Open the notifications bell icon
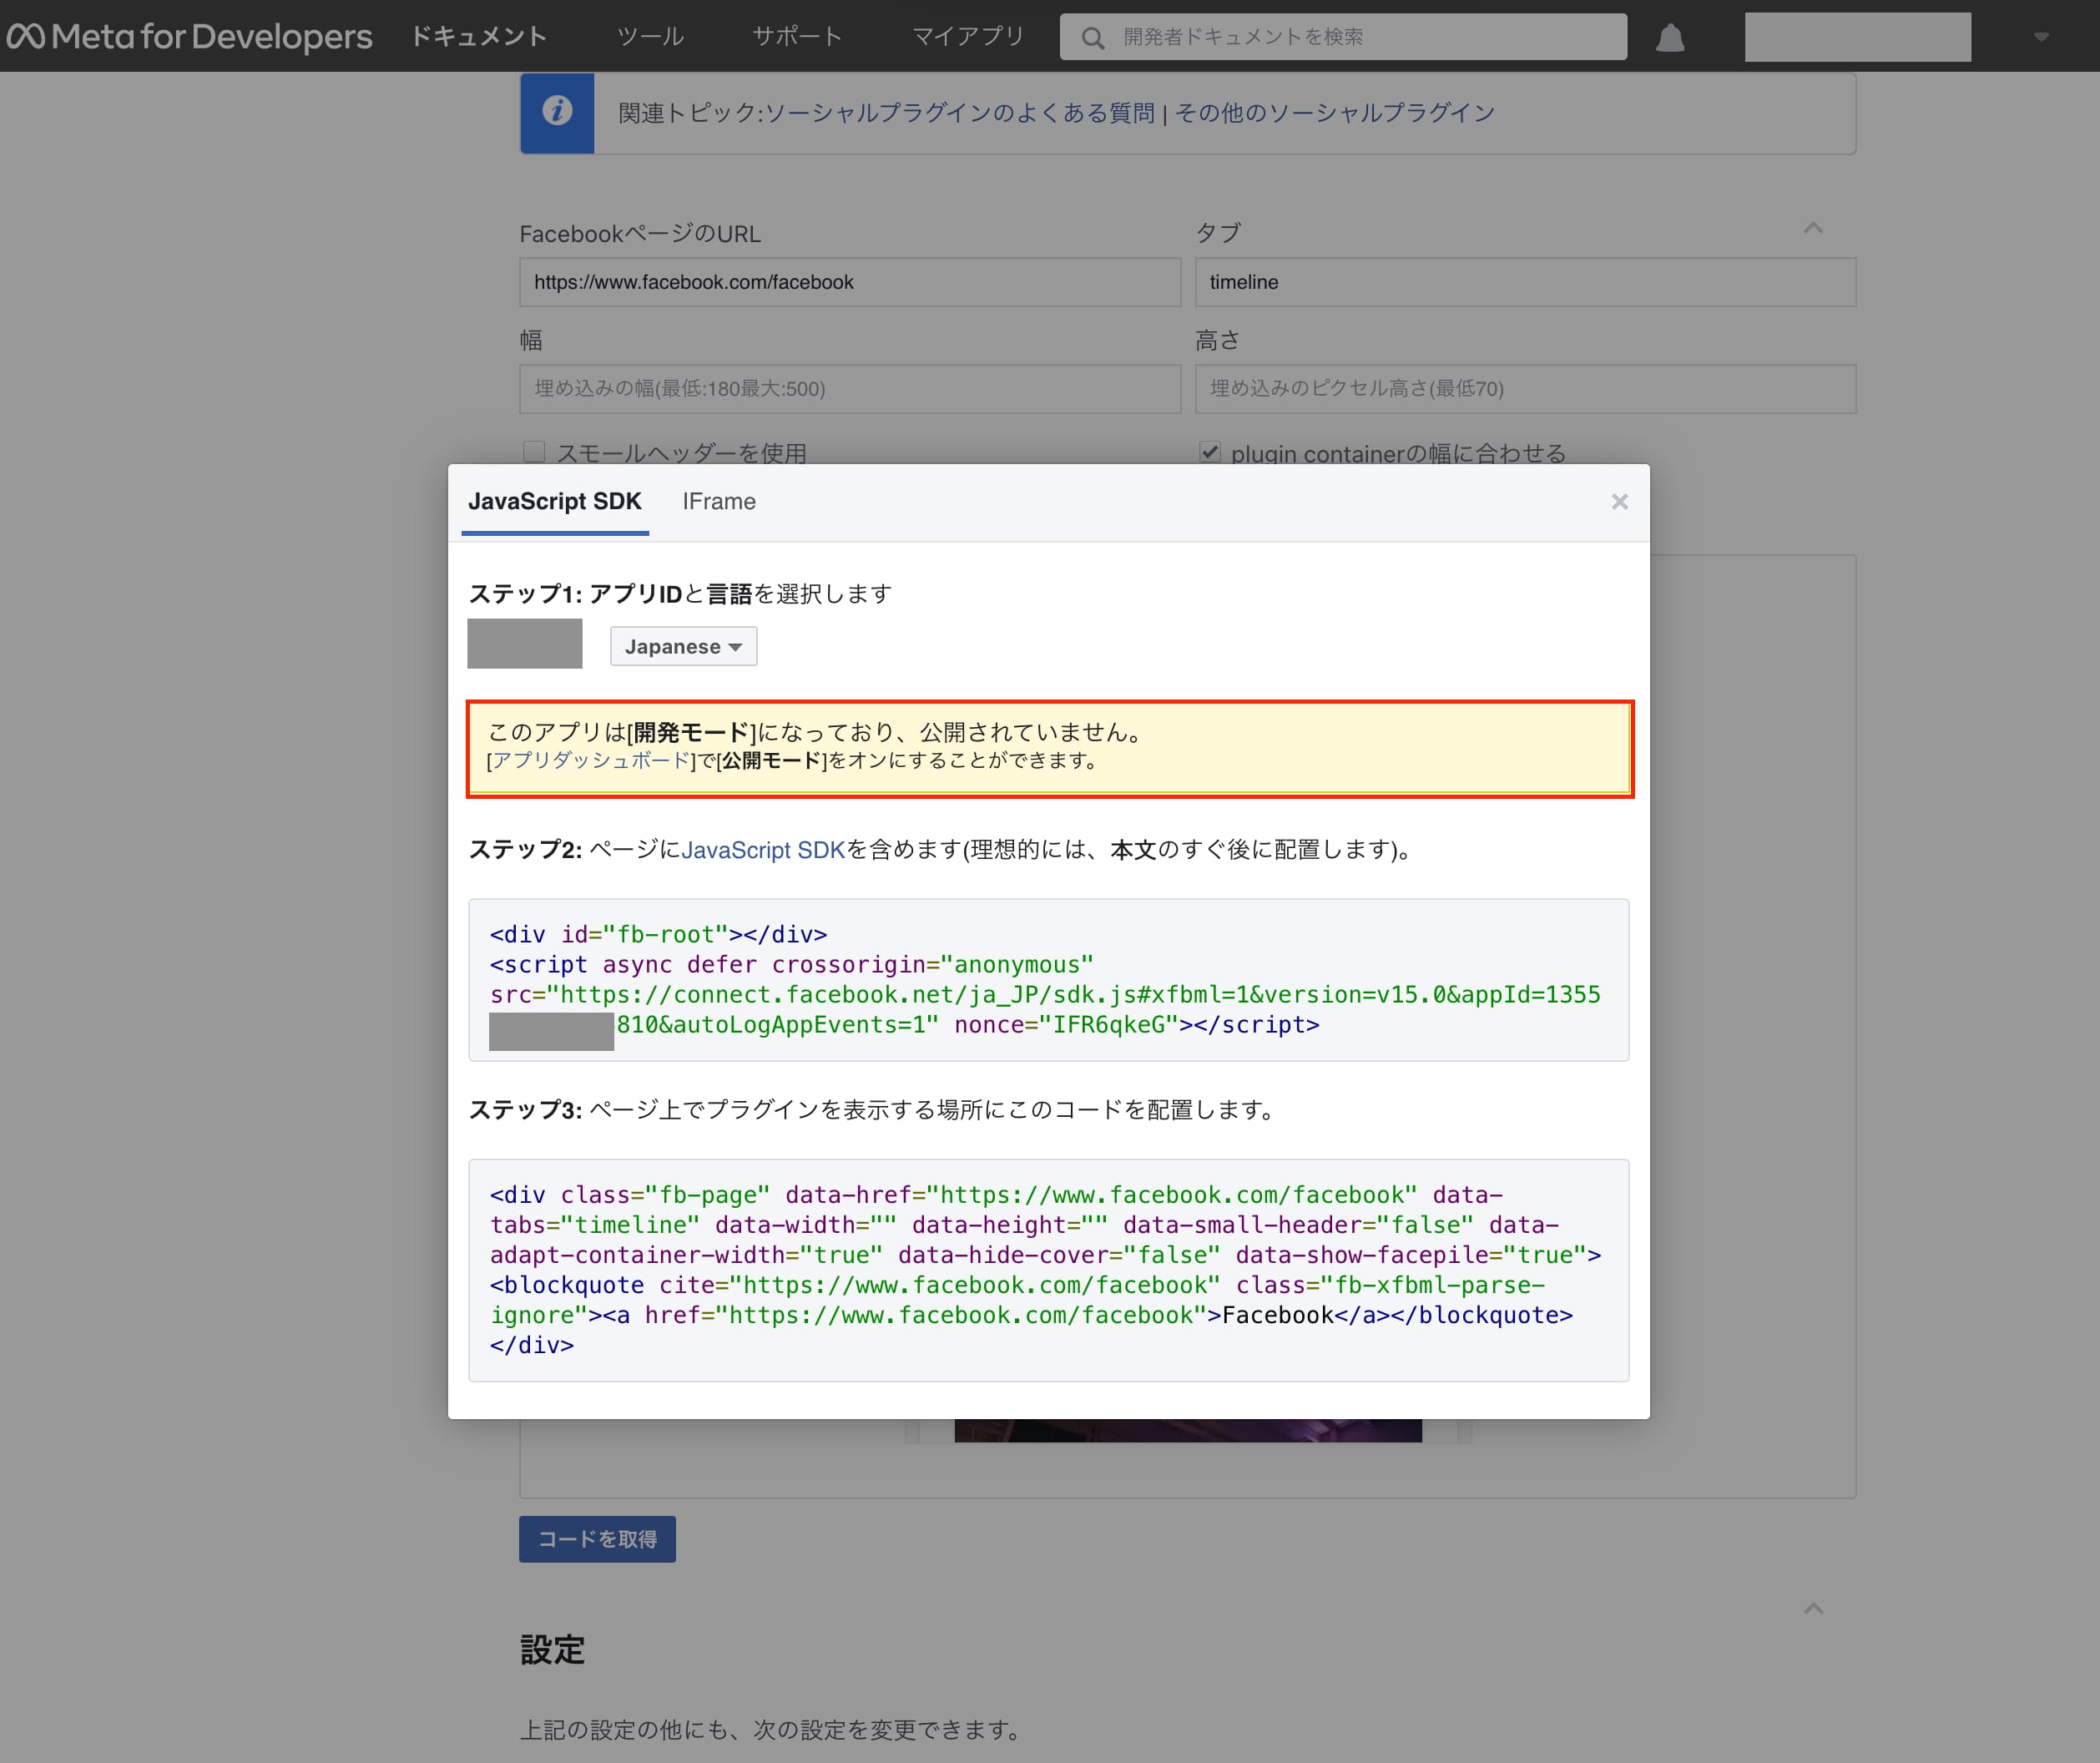The image size is (2100, 1763). click(x=1670, y=38)
